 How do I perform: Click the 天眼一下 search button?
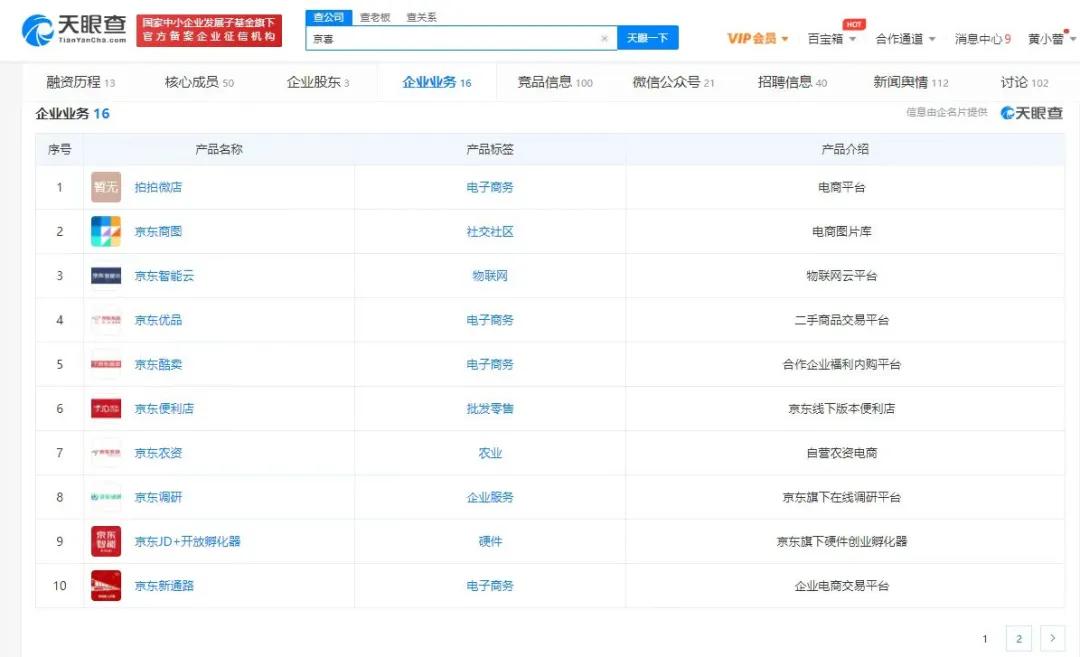click(x=647, y=38)
